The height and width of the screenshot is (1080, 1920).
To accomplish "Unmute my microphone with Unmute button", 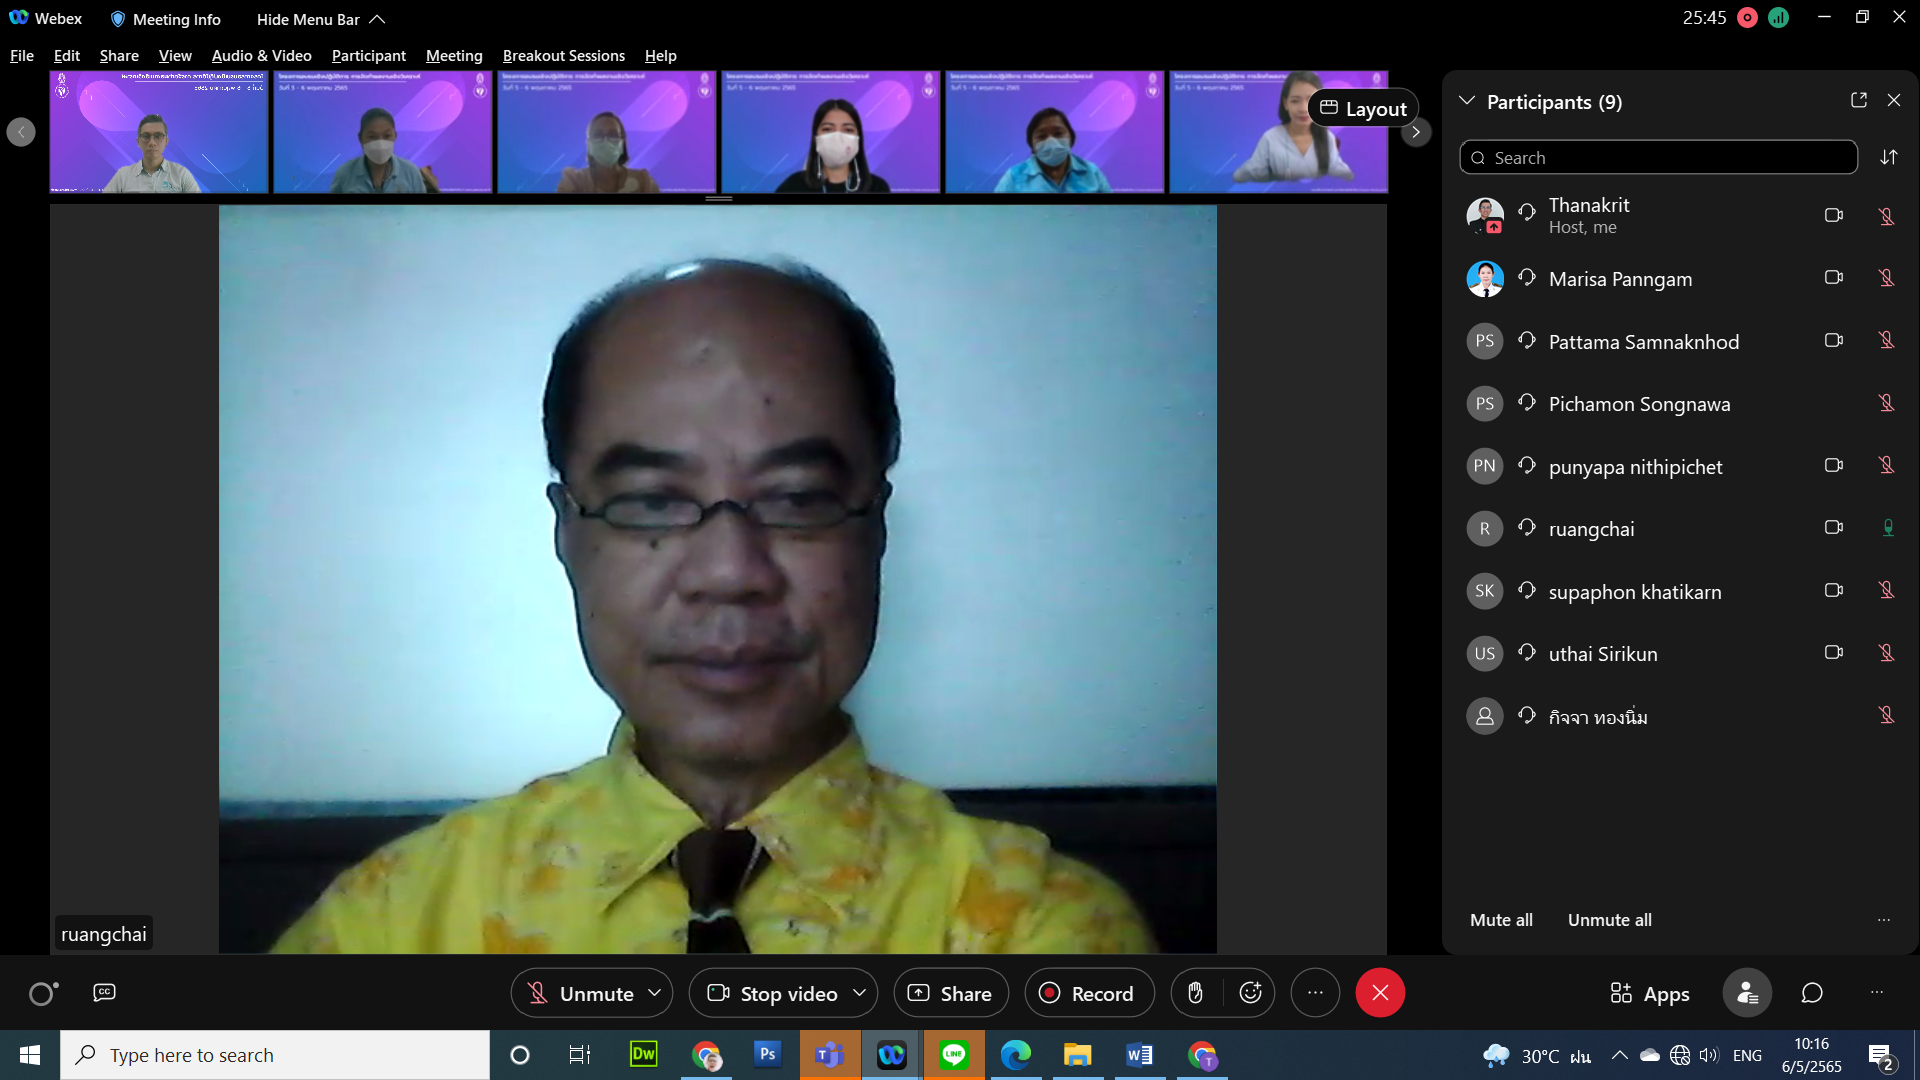I will 580,993.
